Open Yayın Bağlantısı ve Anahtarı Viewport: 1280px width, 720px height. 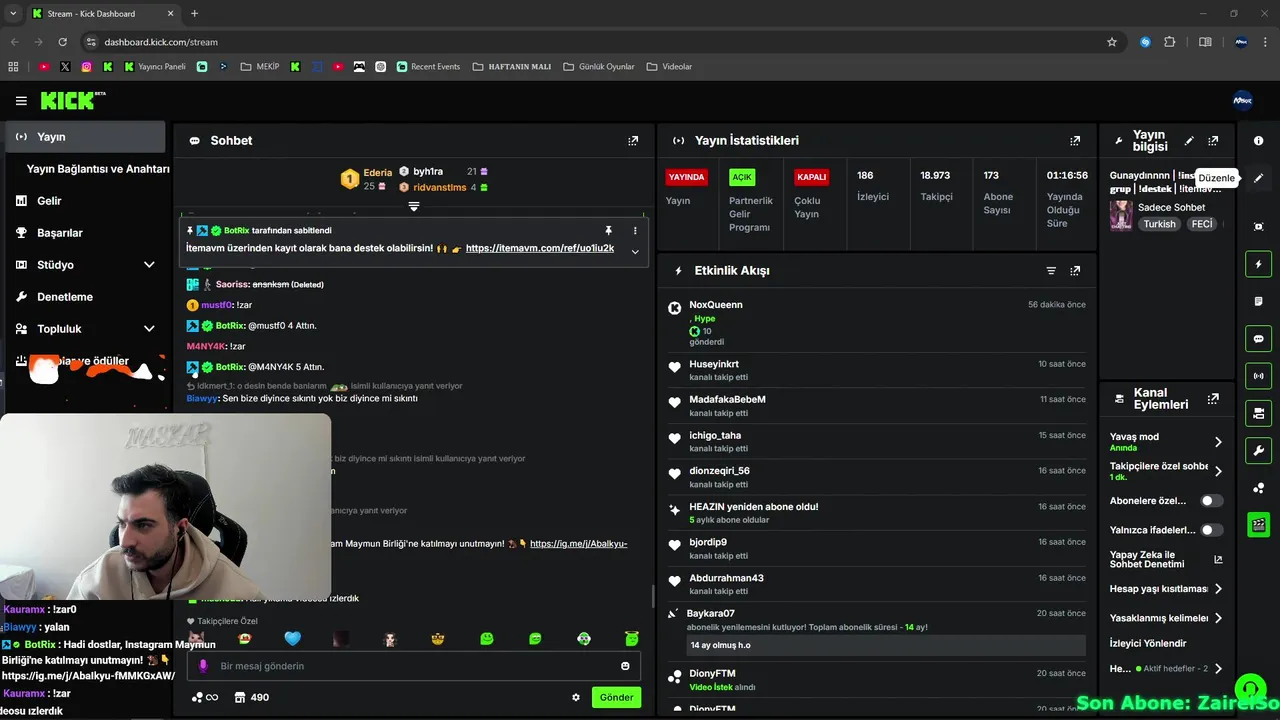pos(98,169)
